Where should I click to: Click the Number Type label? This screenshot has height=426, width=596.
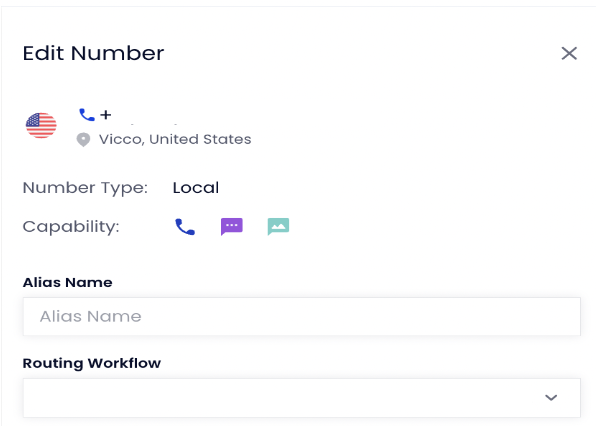click(85, 188)
